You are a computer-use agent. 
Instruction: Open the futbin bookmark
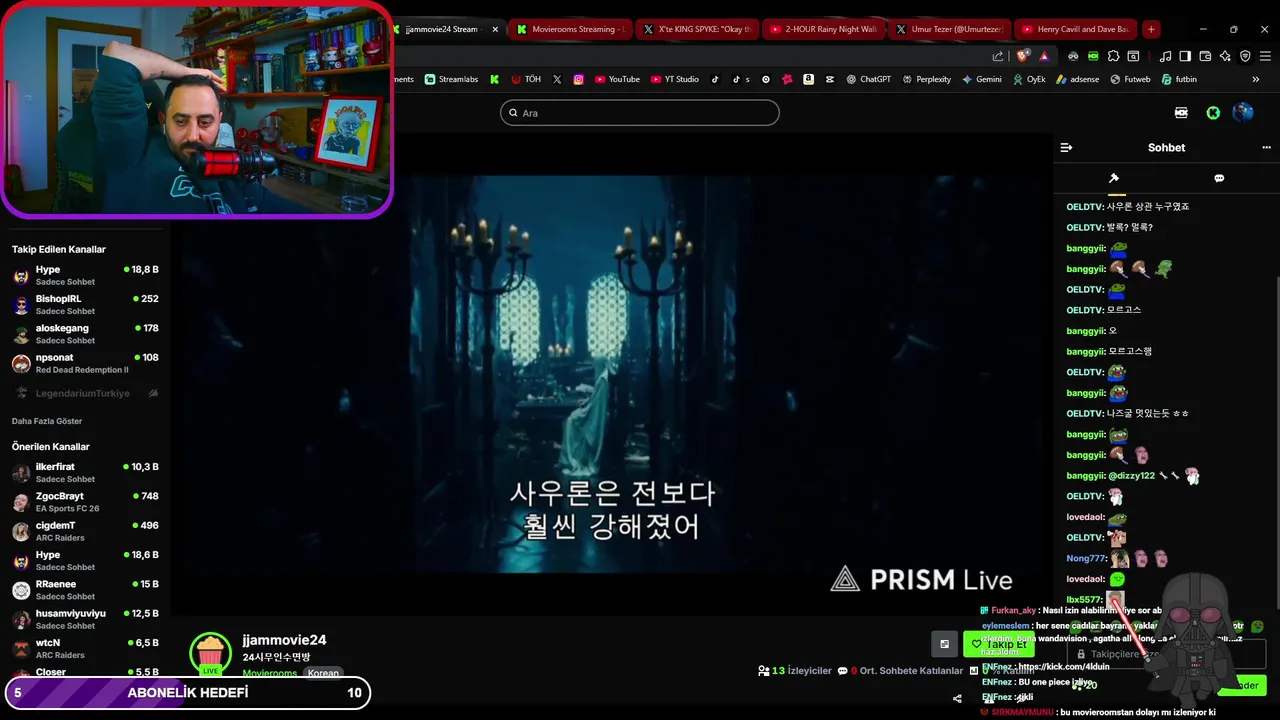[x=1179, y=79]
